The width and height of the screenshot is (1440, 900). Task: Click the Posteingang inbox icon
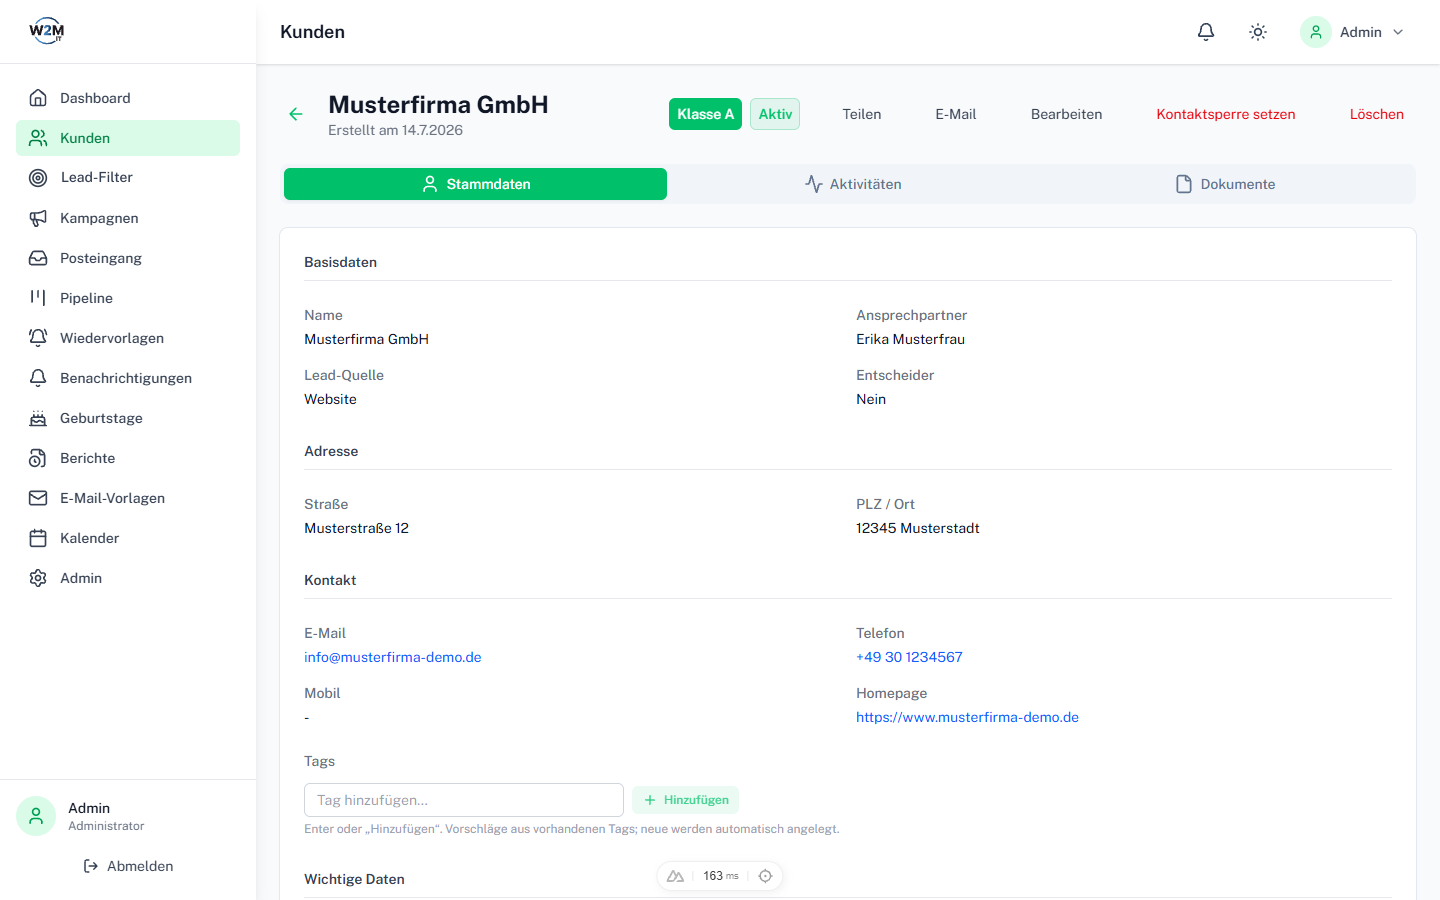coord(38,258)
